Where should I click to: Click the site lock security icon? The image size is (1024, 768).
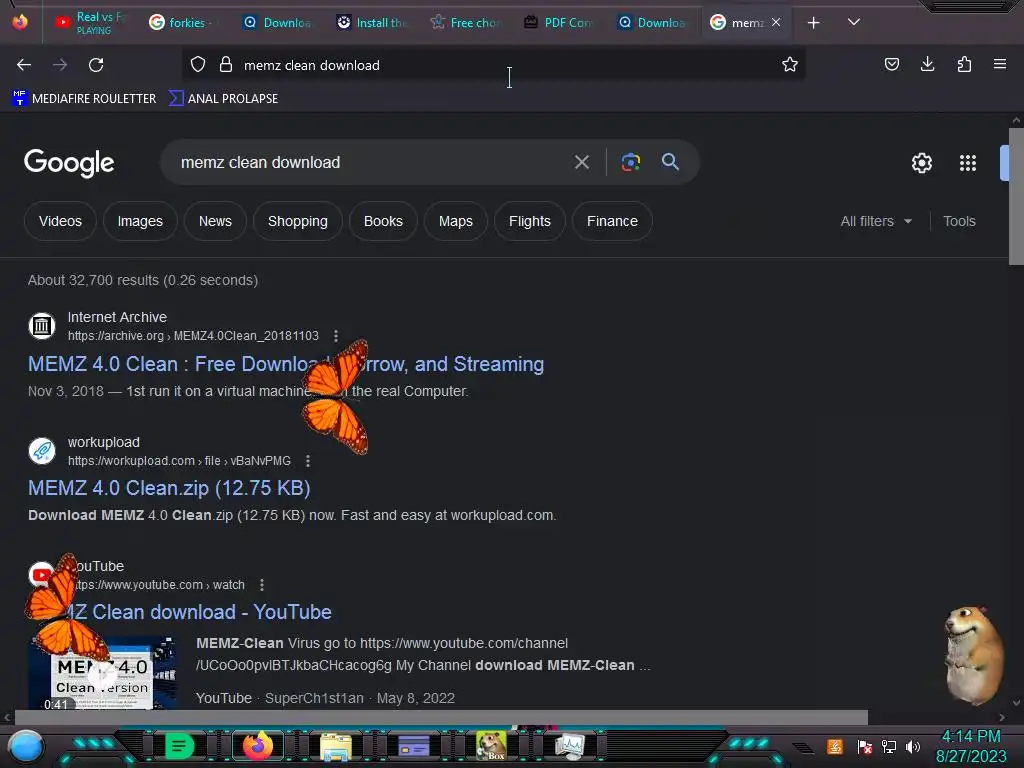(226, 65)
